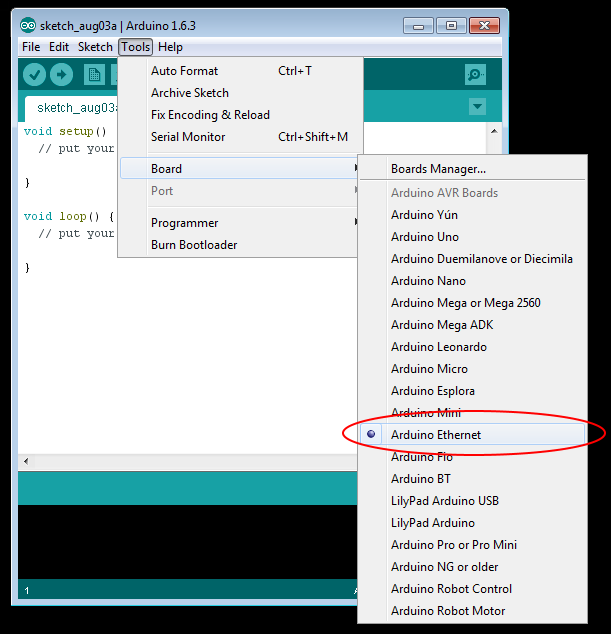Click line number 1 in status bar
Screen dimensions: 611x634
click(27, 591)
